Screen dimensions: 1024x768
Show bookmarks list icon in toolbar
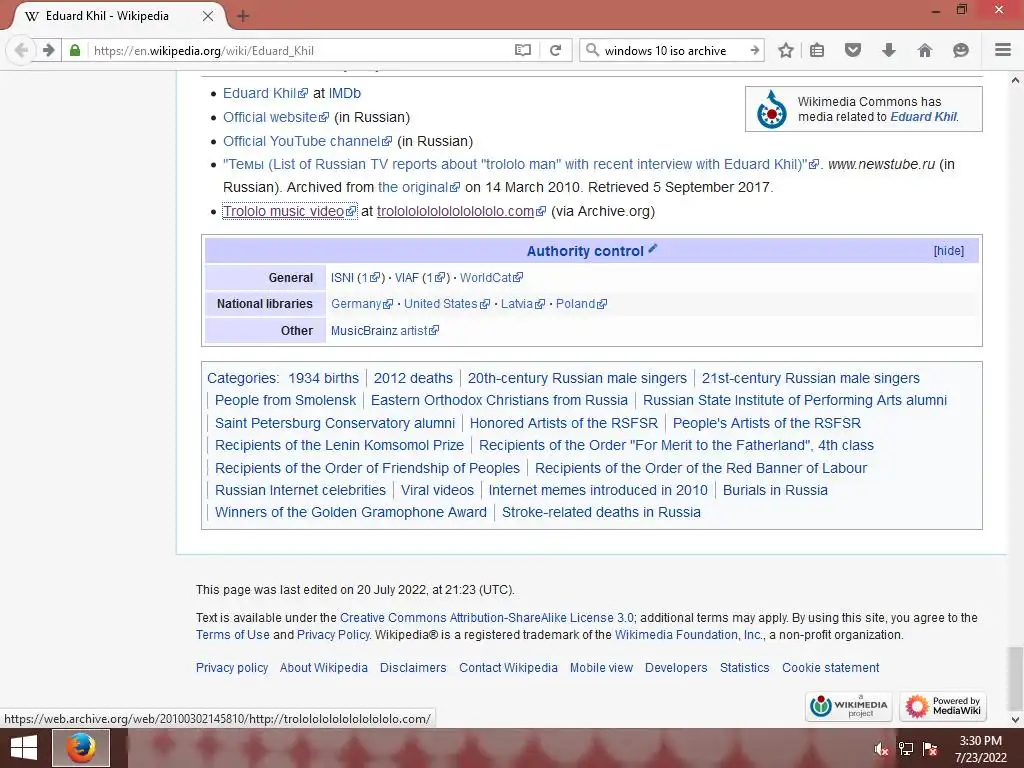[817, 50]
